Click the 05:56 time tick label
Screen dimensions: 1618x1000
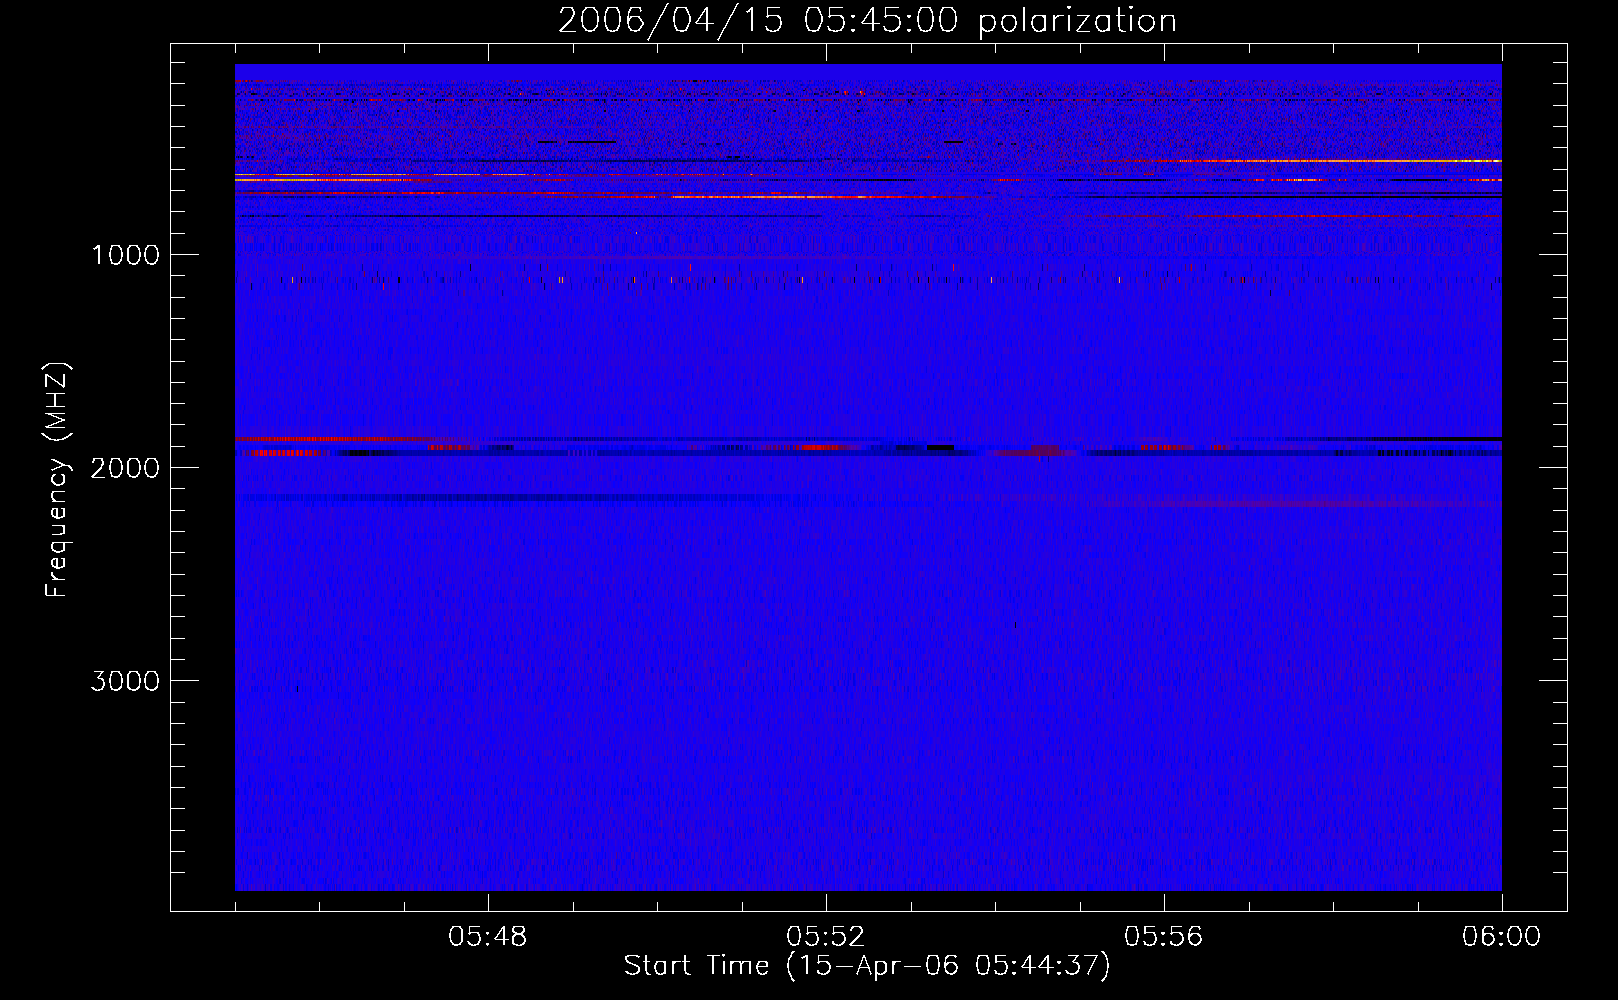pyautogui.click(x=1164, y=937)
